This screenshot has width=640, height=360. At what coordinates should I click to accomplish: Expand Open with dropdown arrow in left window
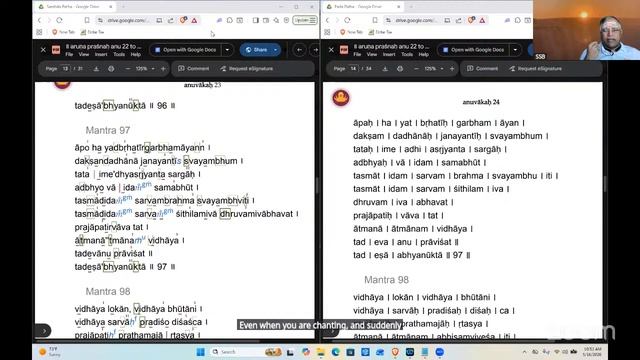(x=227, y=50)
